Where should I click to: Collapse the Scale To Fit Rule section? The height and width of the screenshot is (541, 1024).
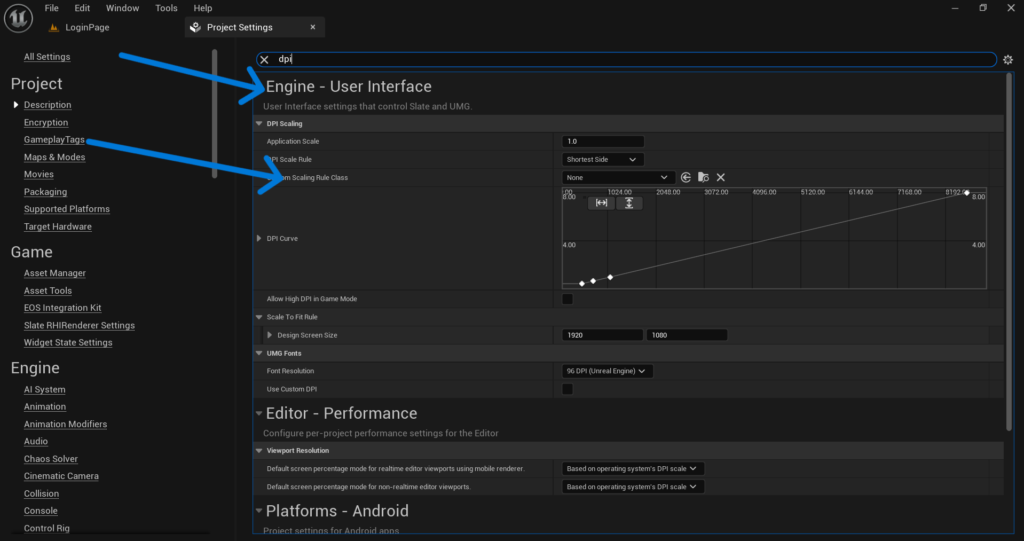(x=259, y=317)
